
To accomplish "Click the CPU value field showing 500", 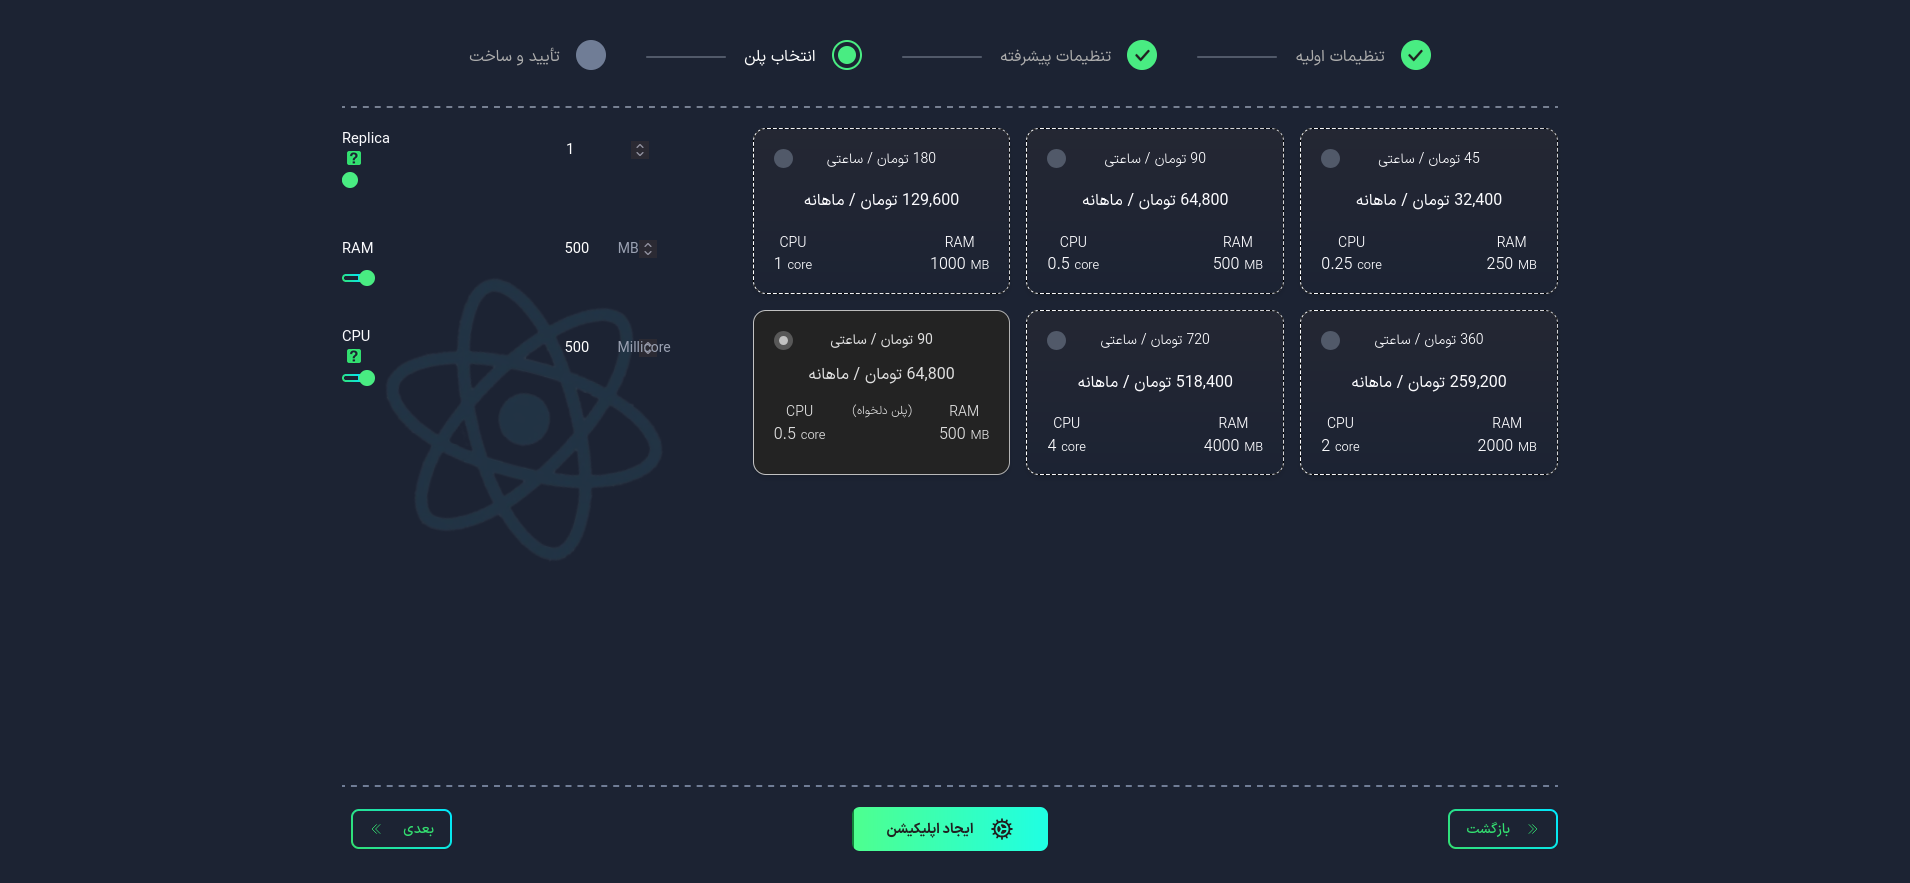I will [577, 347].
